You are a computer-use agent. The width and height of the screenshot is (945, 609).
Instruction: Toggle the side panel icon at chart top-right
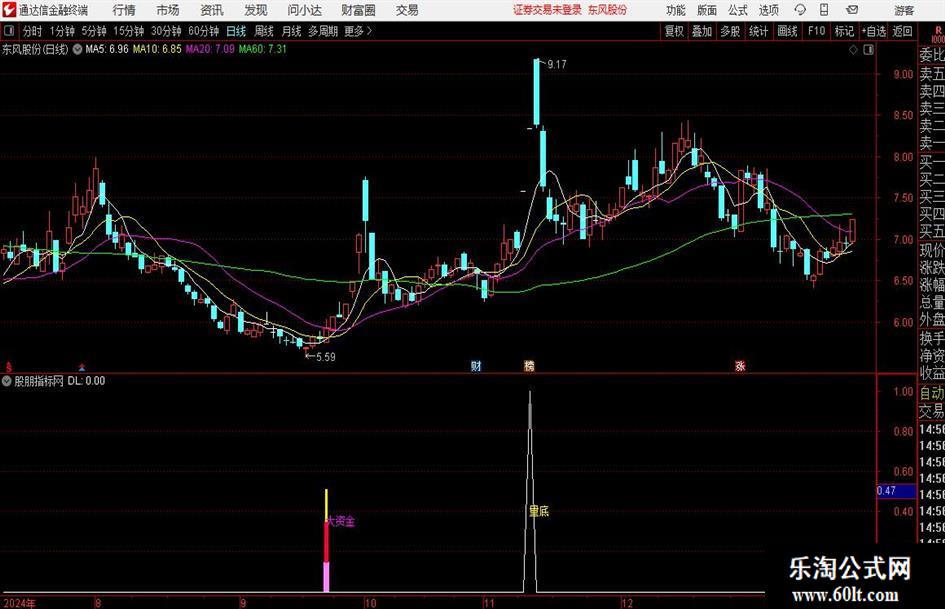click(868, 50)
